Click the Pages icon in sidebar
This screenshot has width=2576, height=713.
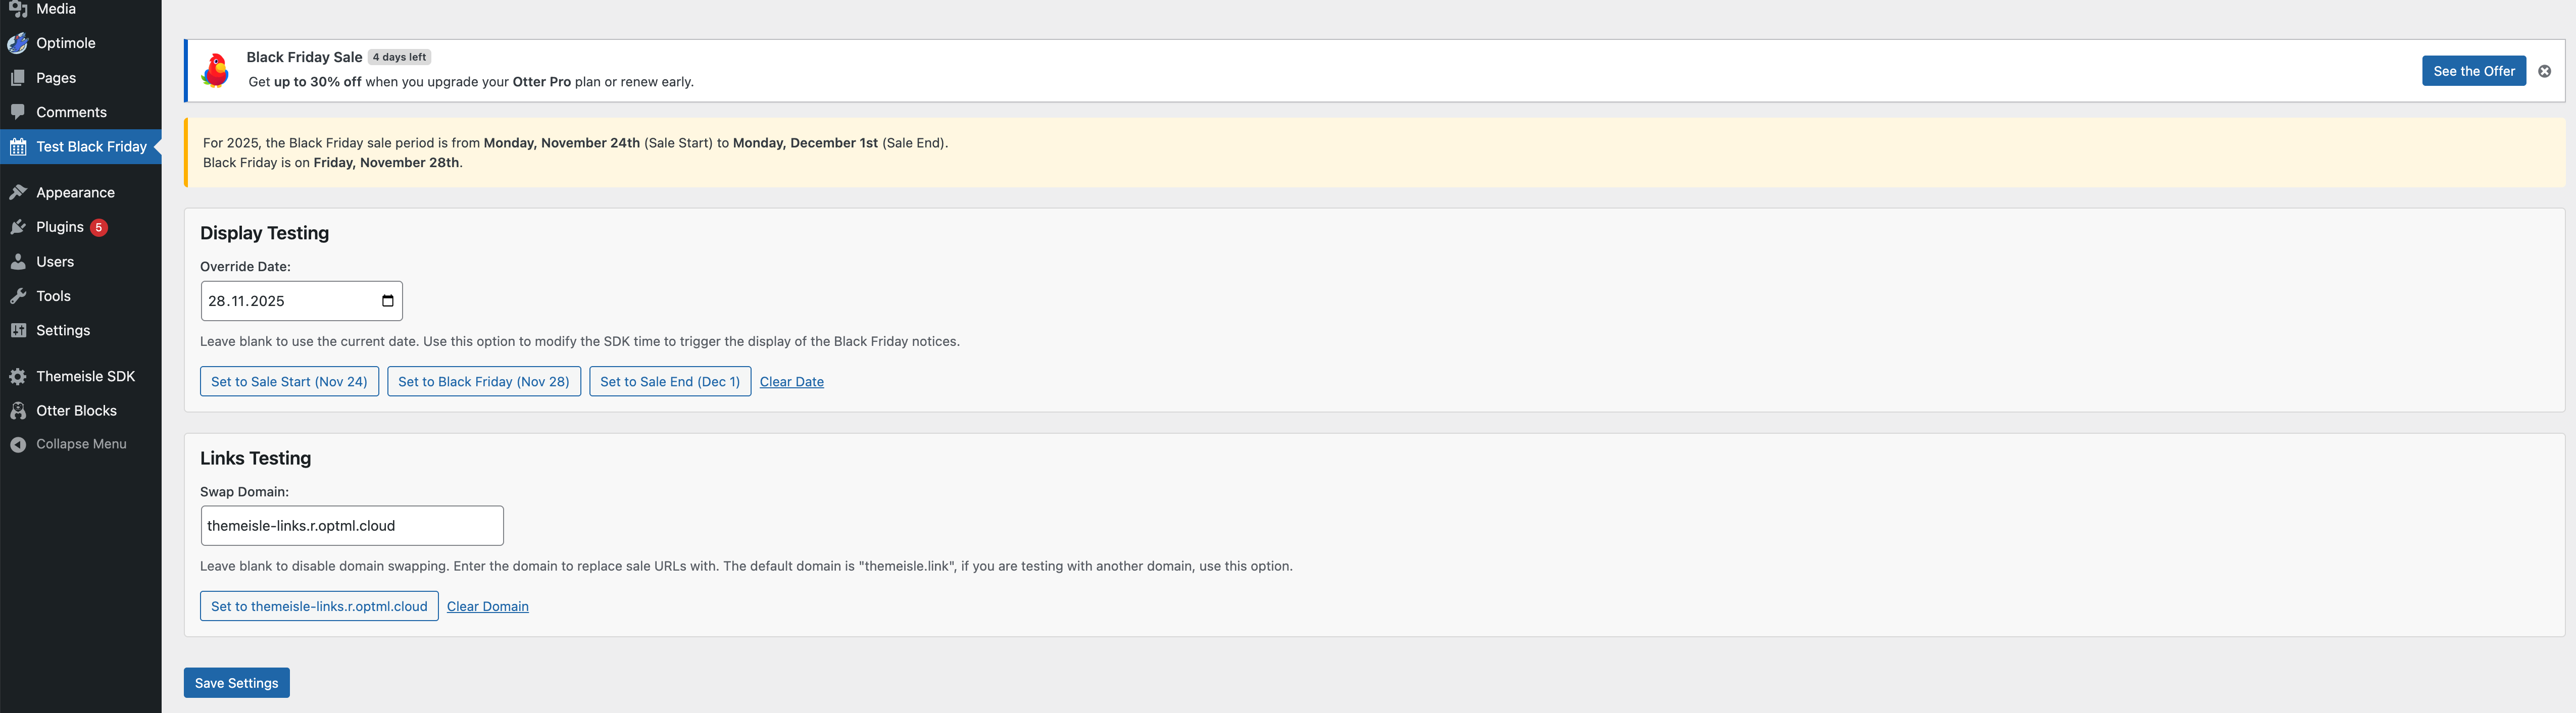[18, 78]
